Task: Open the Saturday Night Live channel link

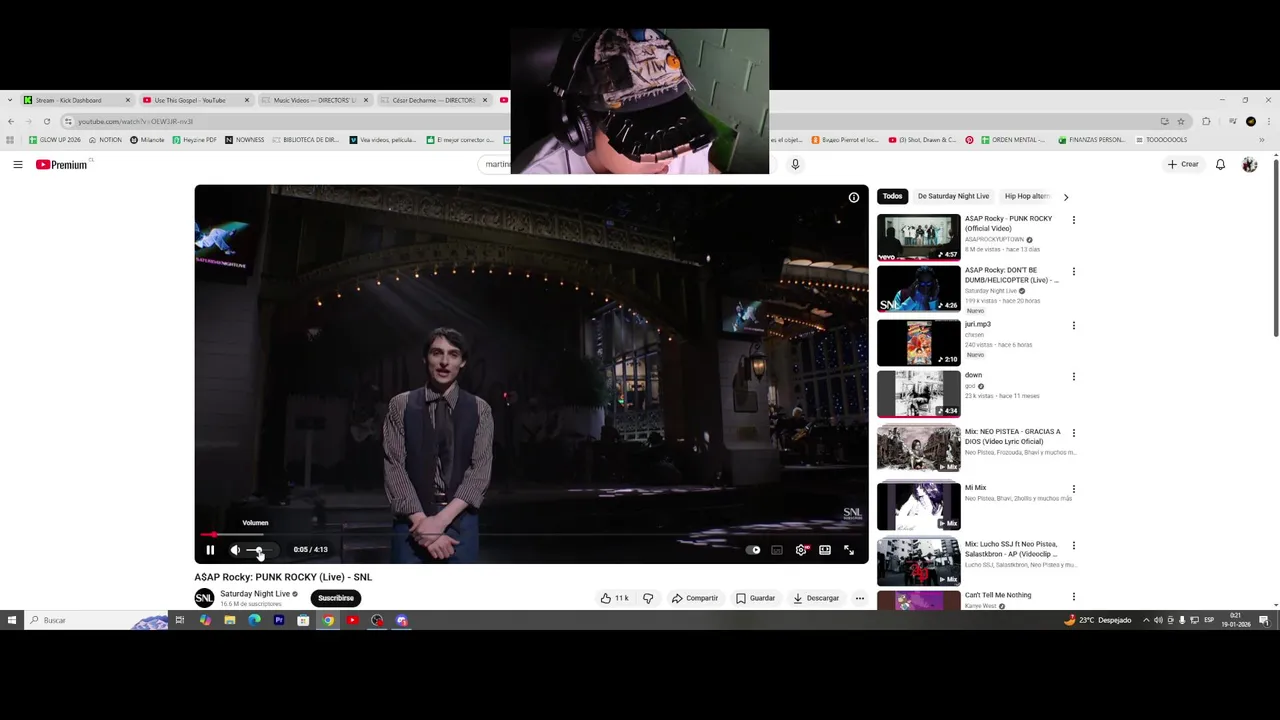Action: pyautogui.click(x=255, y=594)
